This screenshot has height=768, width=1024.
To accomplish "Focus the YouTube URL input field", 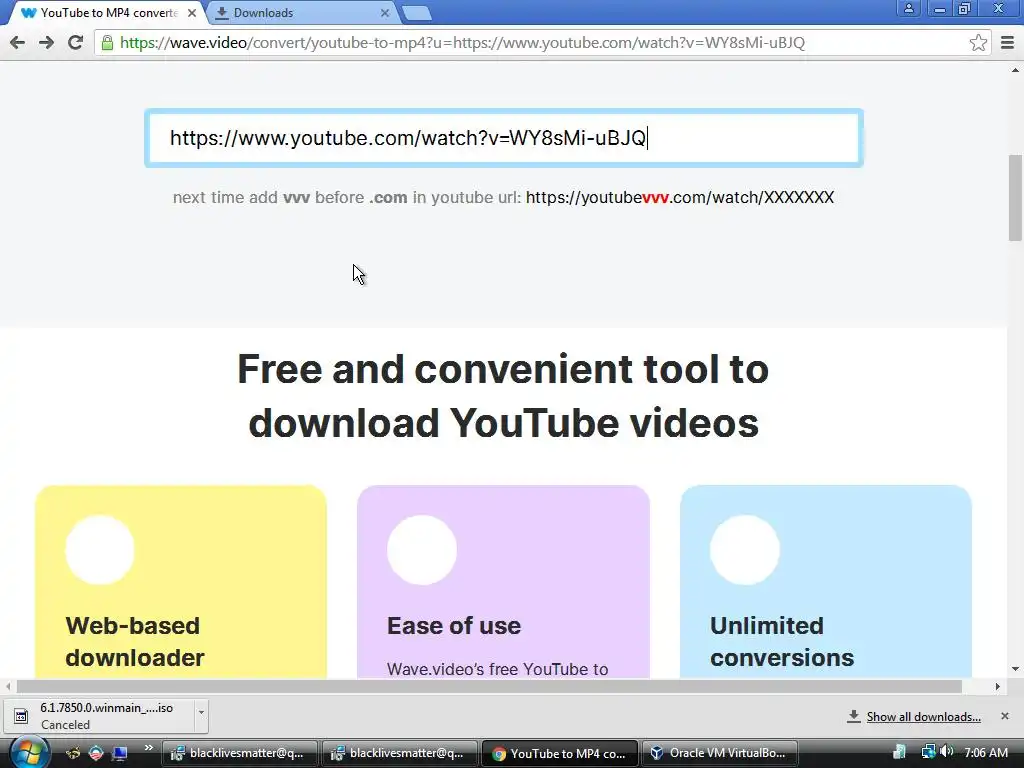I will coord(504,138).
